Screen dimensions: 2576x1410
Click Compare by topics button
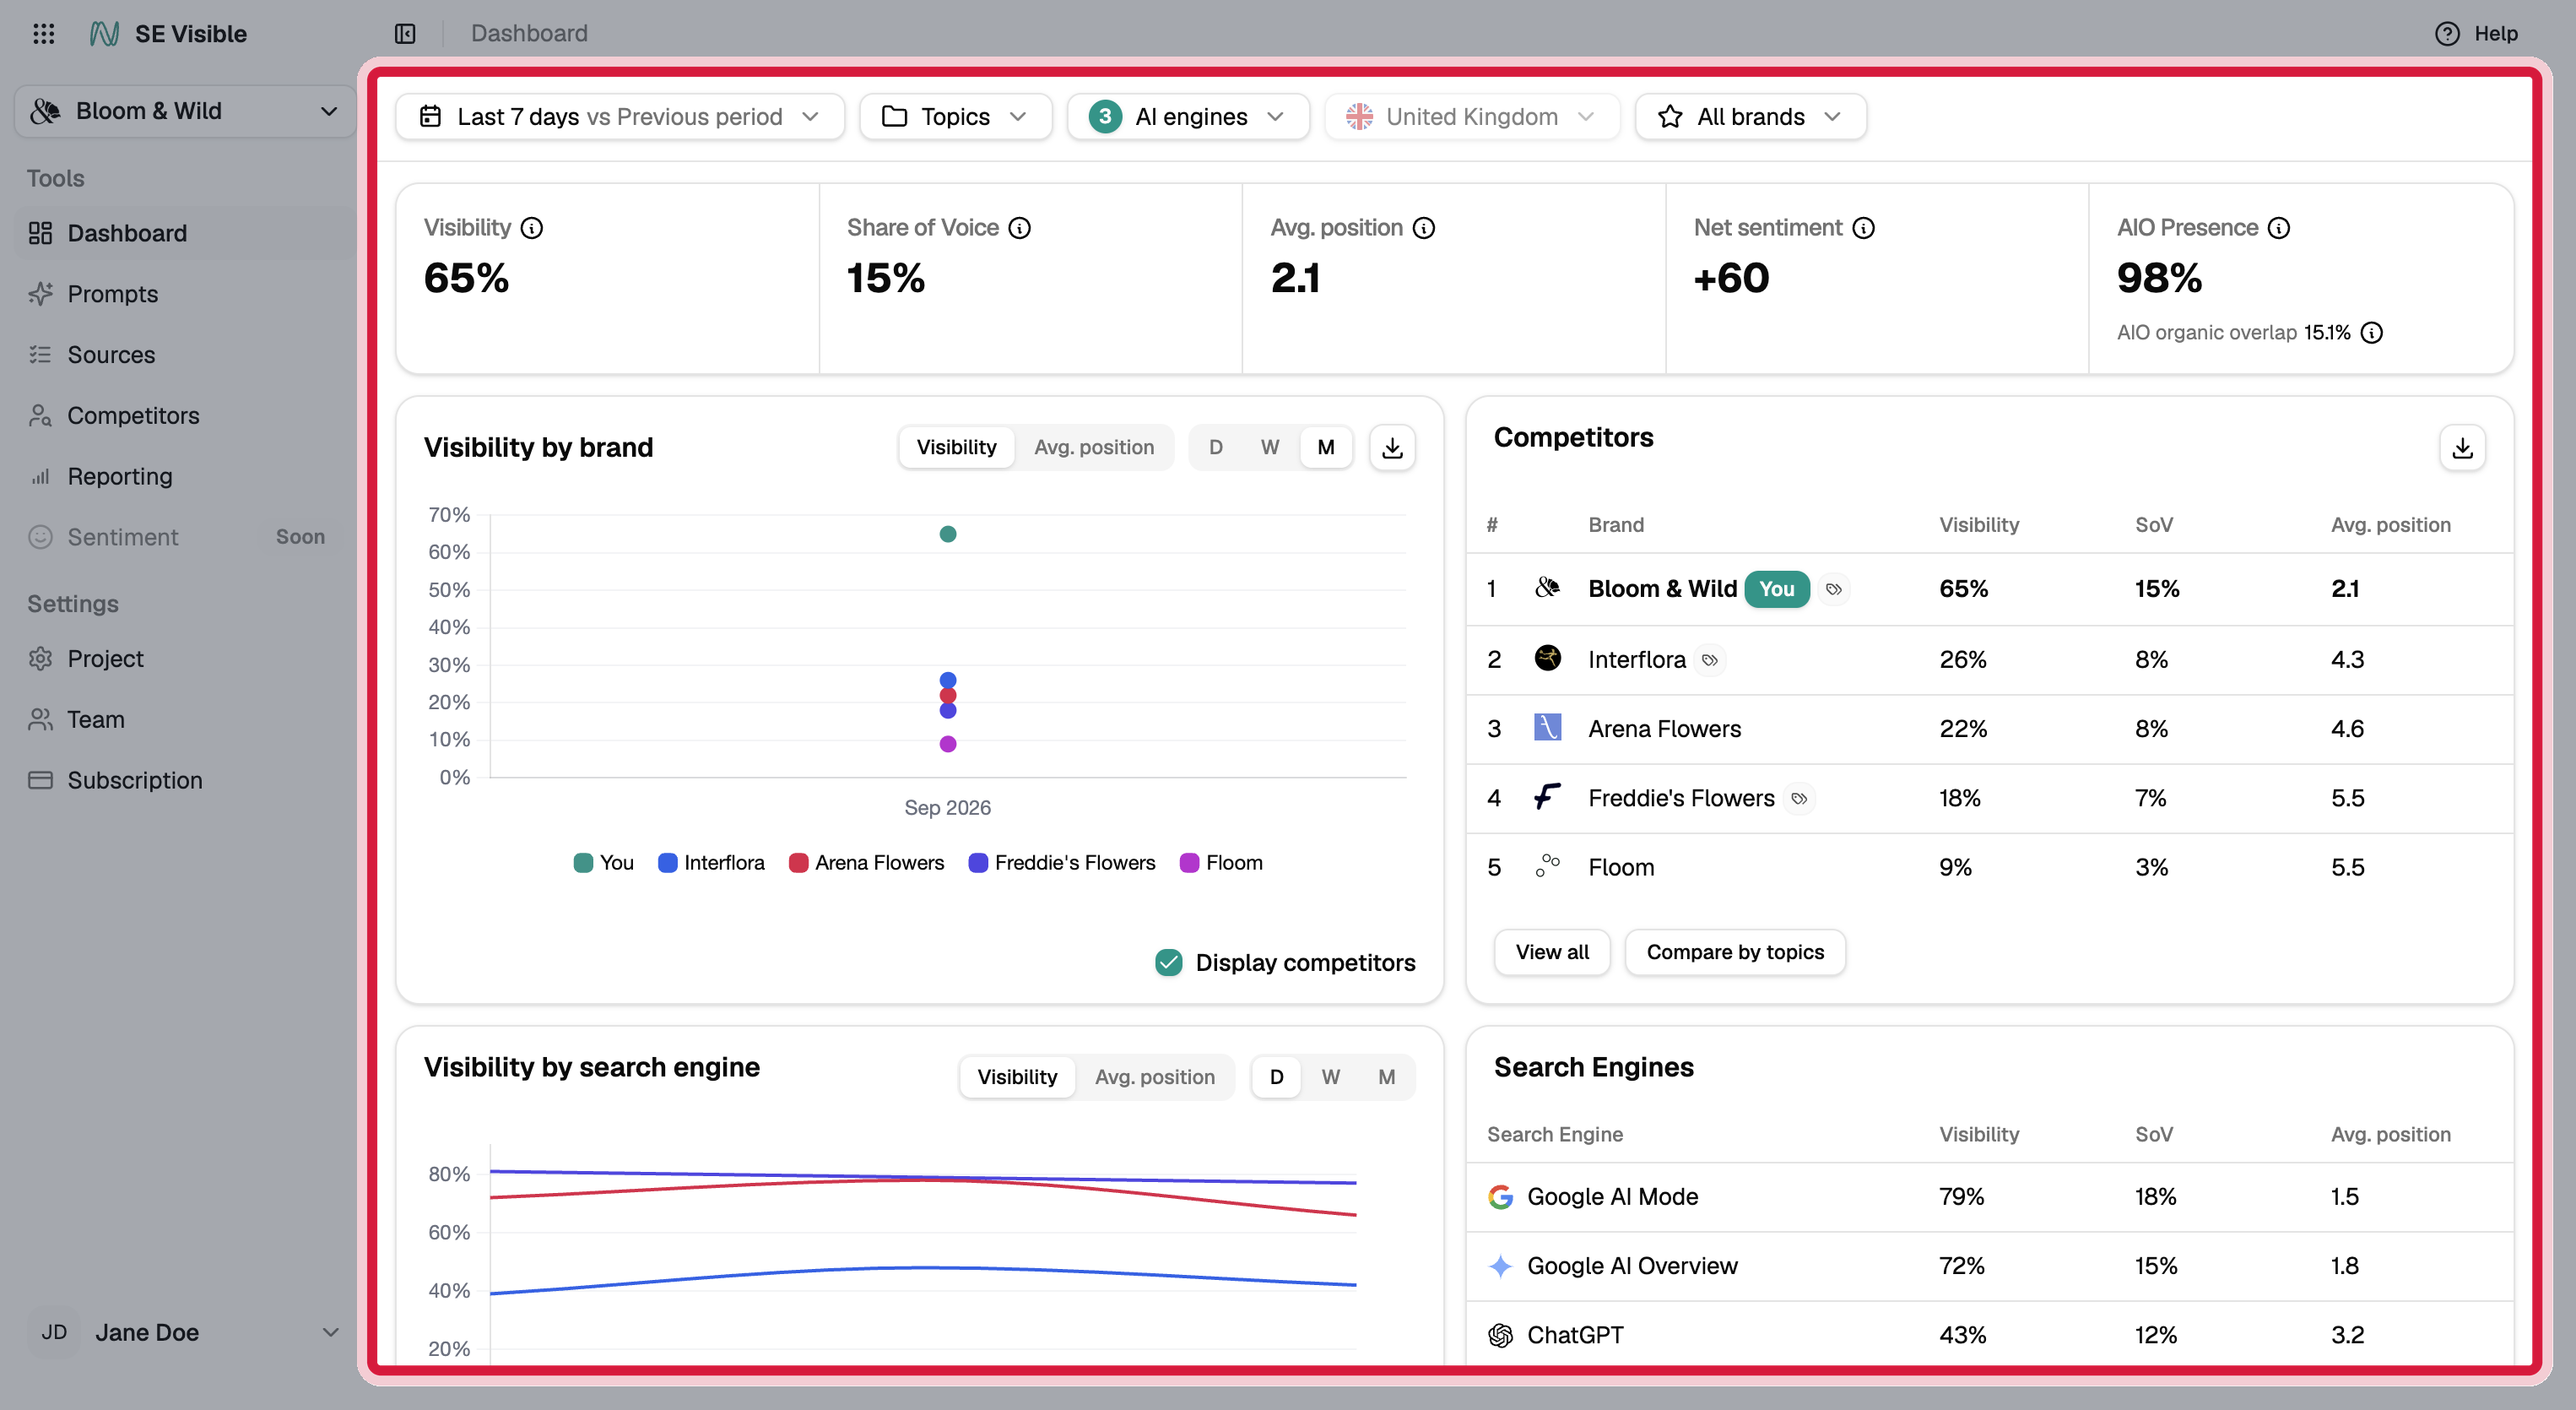[x=1735, y=953]
